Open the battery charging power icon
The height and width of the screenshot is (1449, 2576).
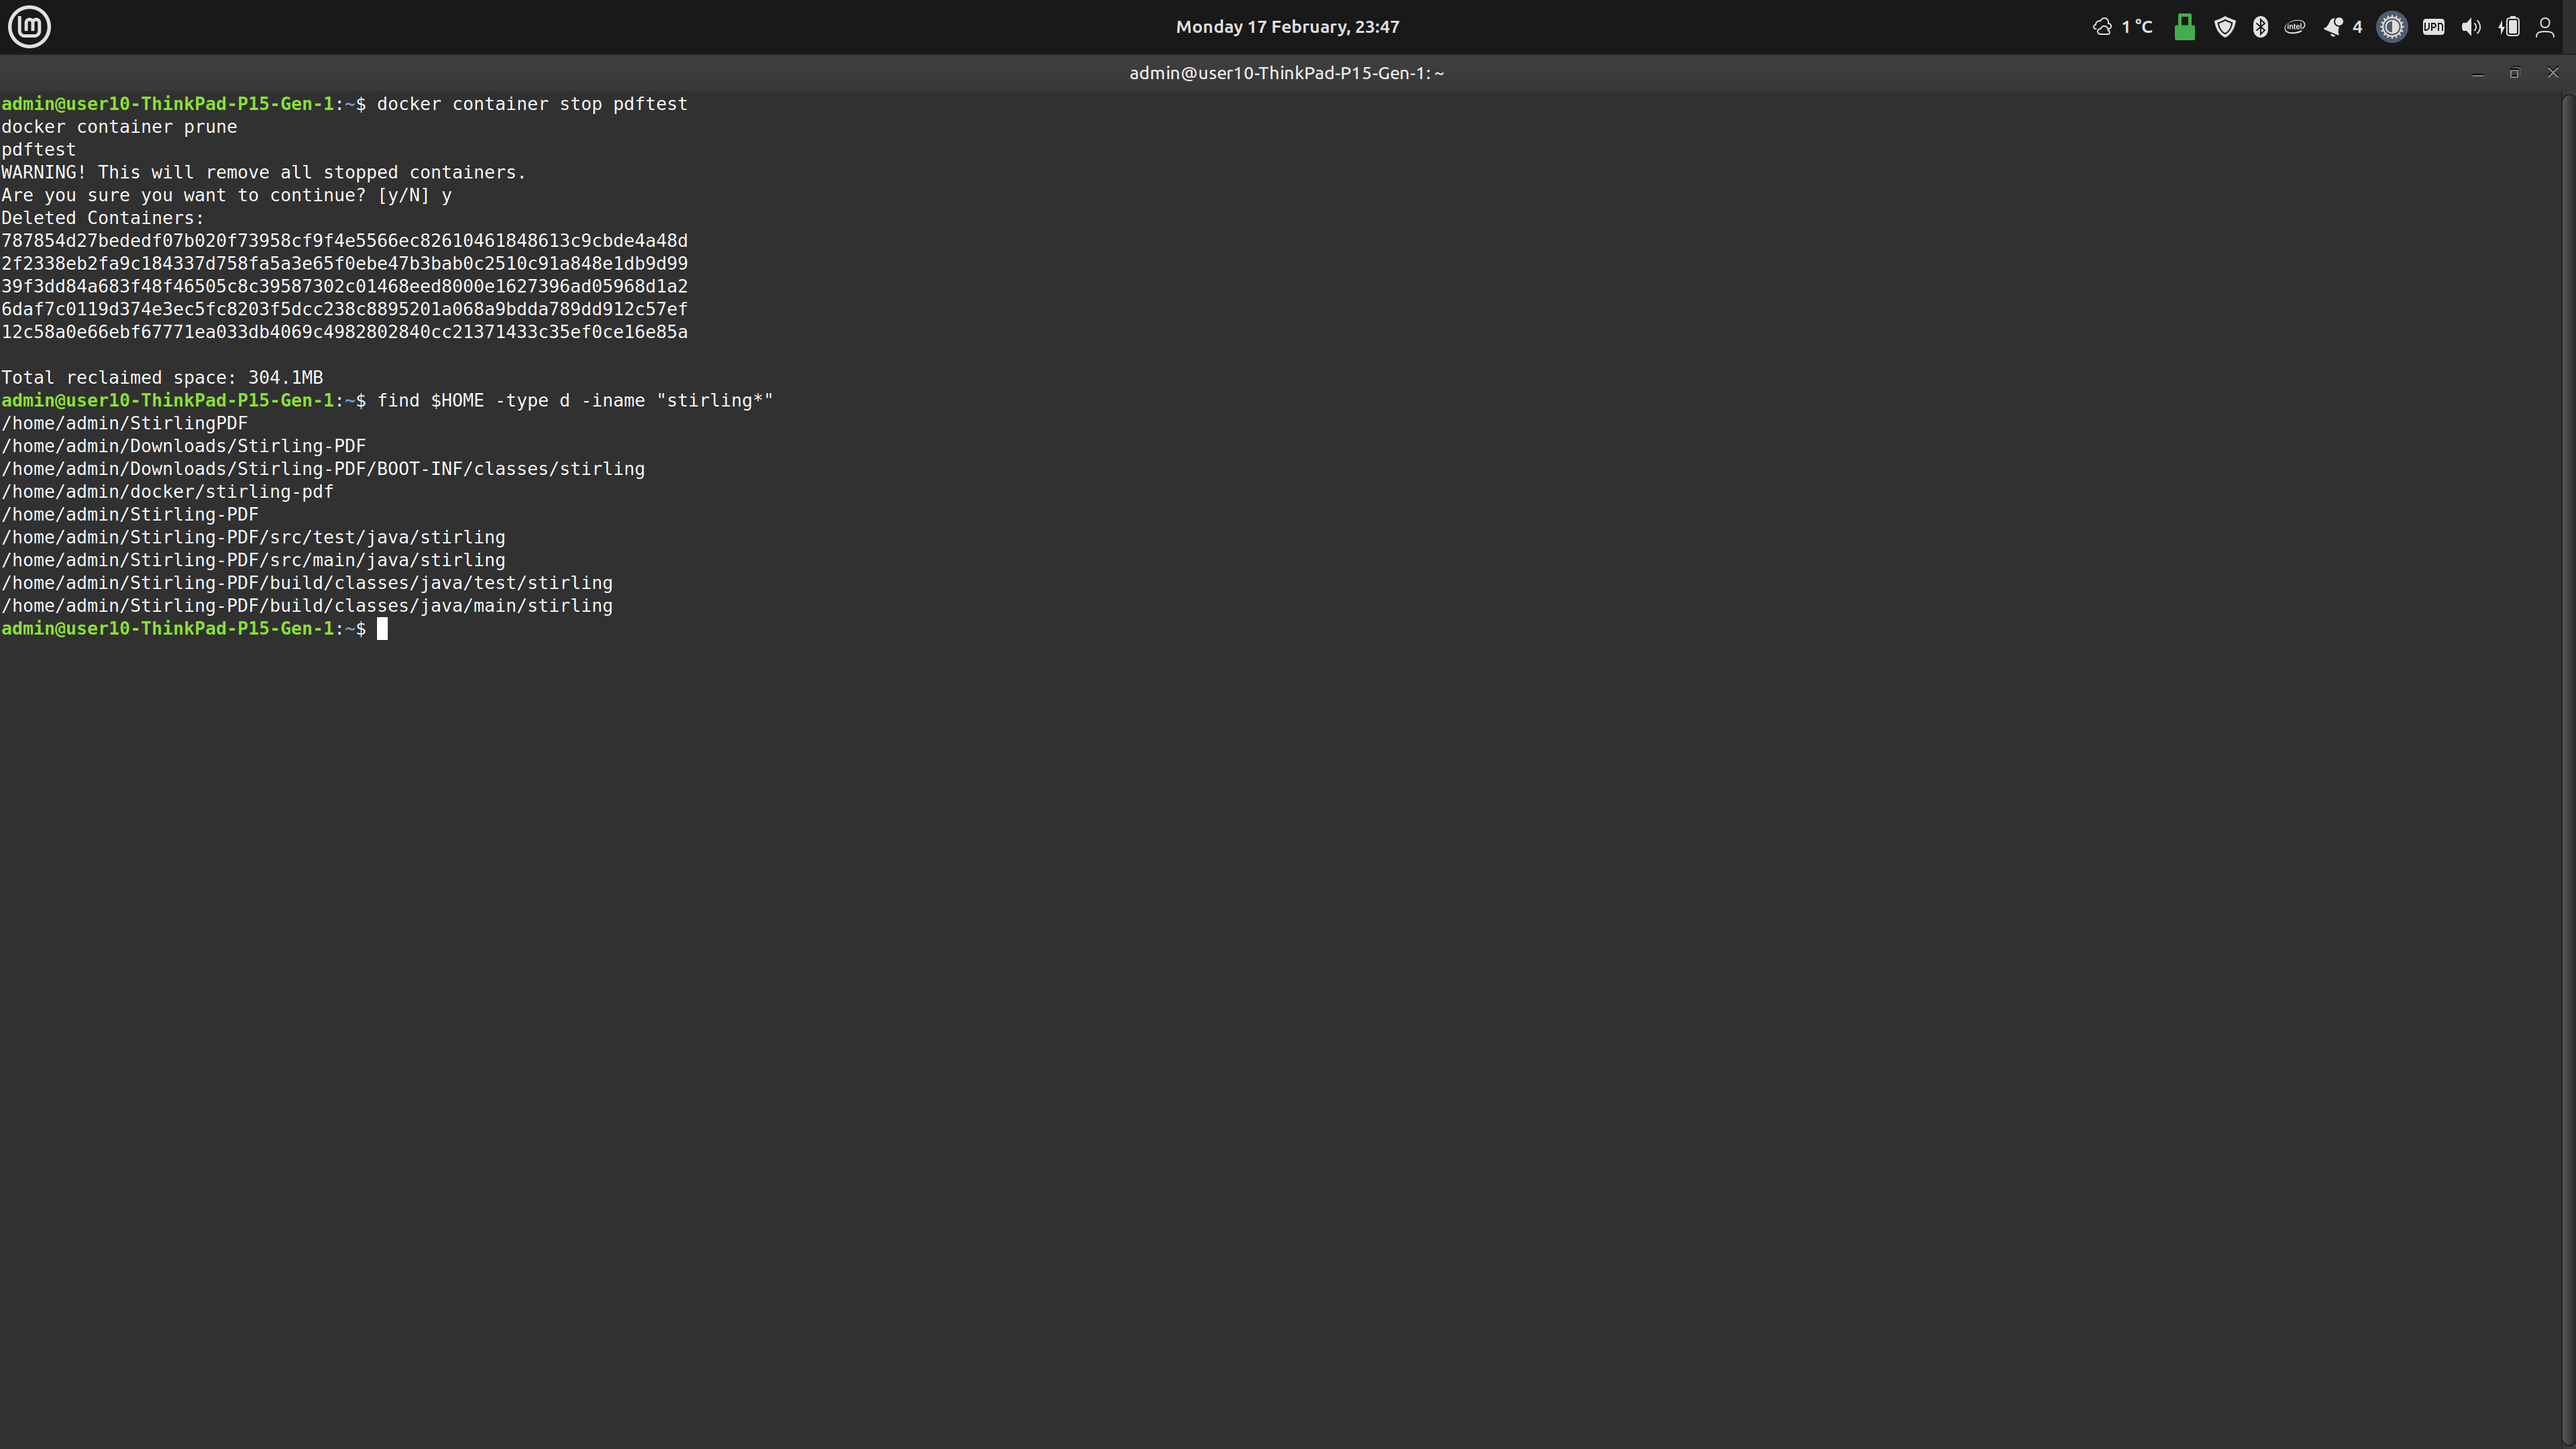pos(2509,27)
